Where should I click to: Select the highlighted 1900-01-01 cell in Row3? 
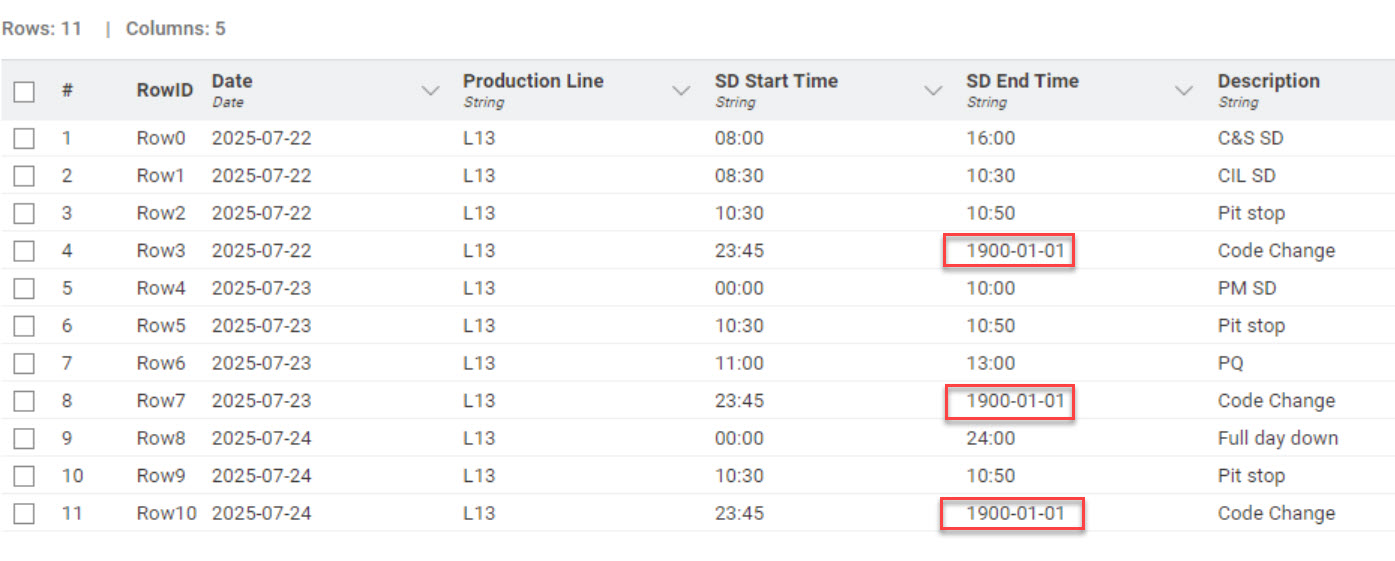[1009, 250]
